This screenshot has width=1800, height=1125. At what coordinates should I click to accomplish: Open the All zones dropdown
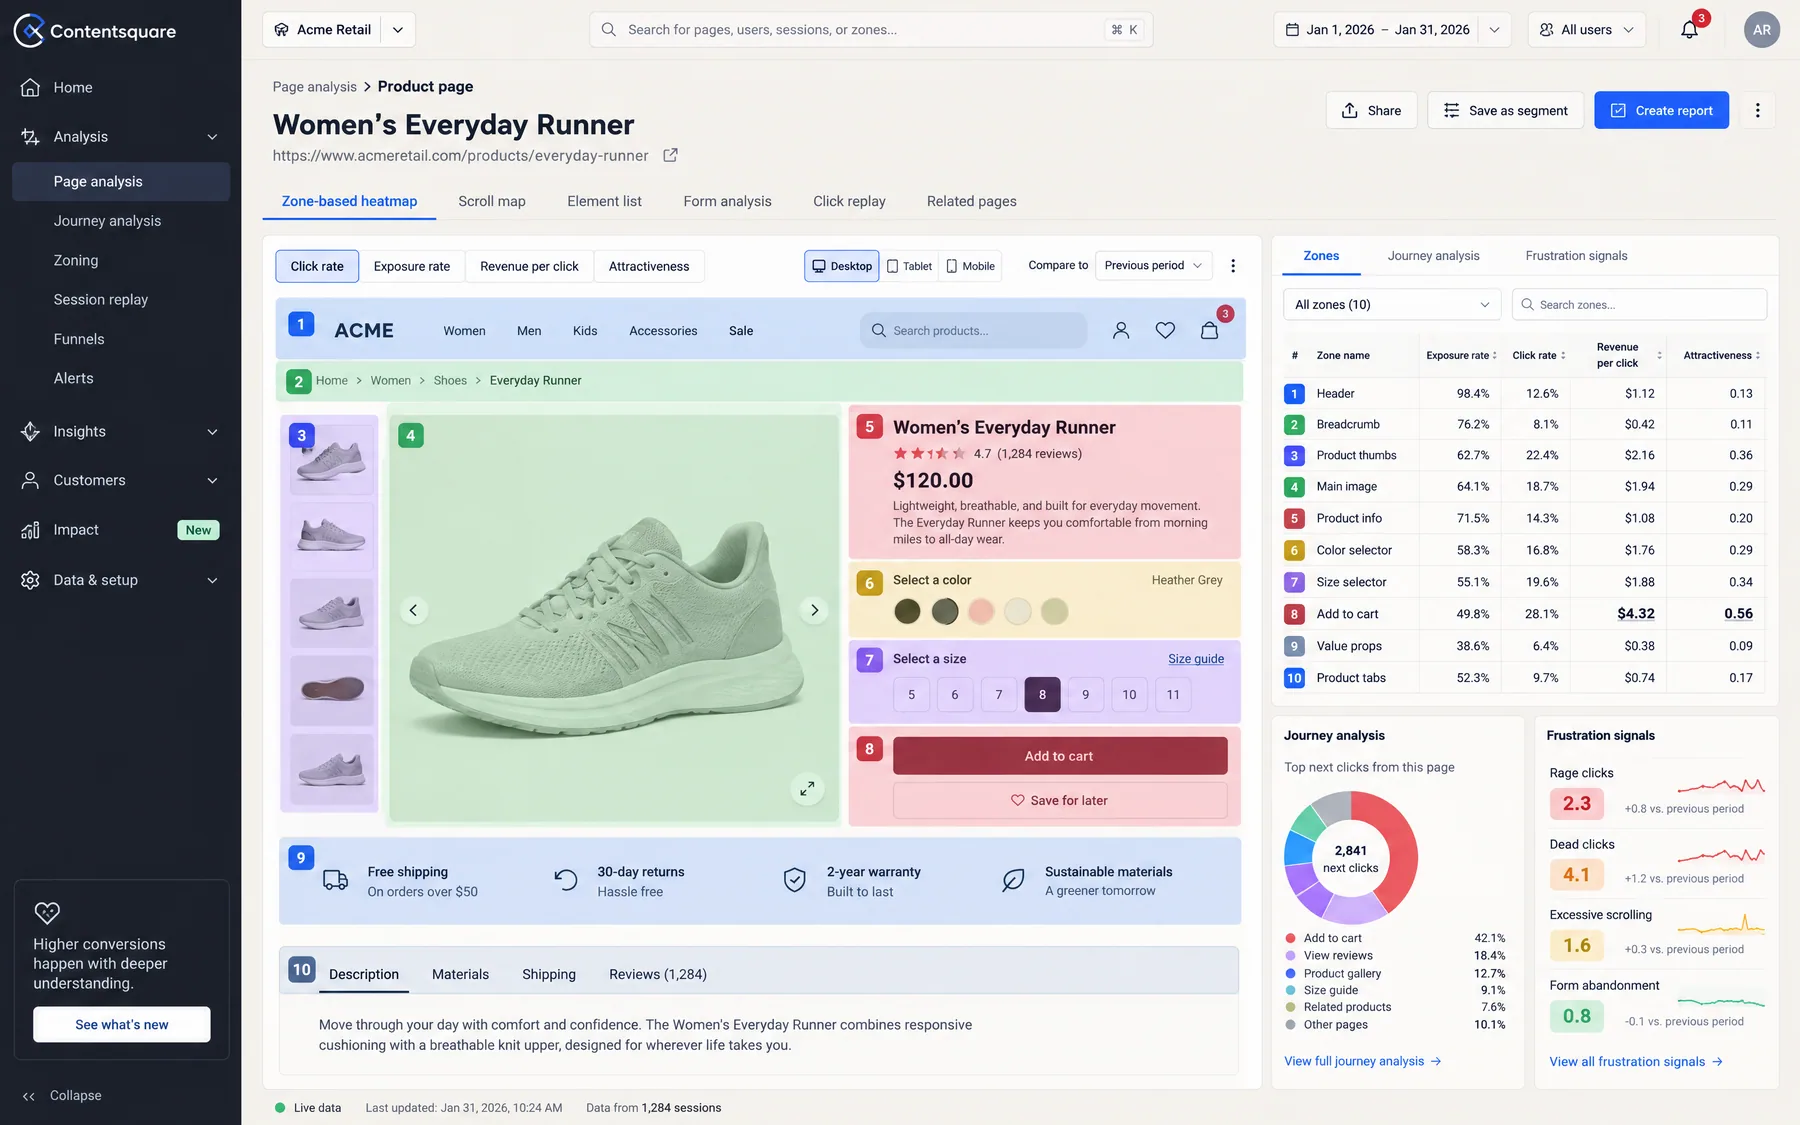click(x=1391, y=305)
